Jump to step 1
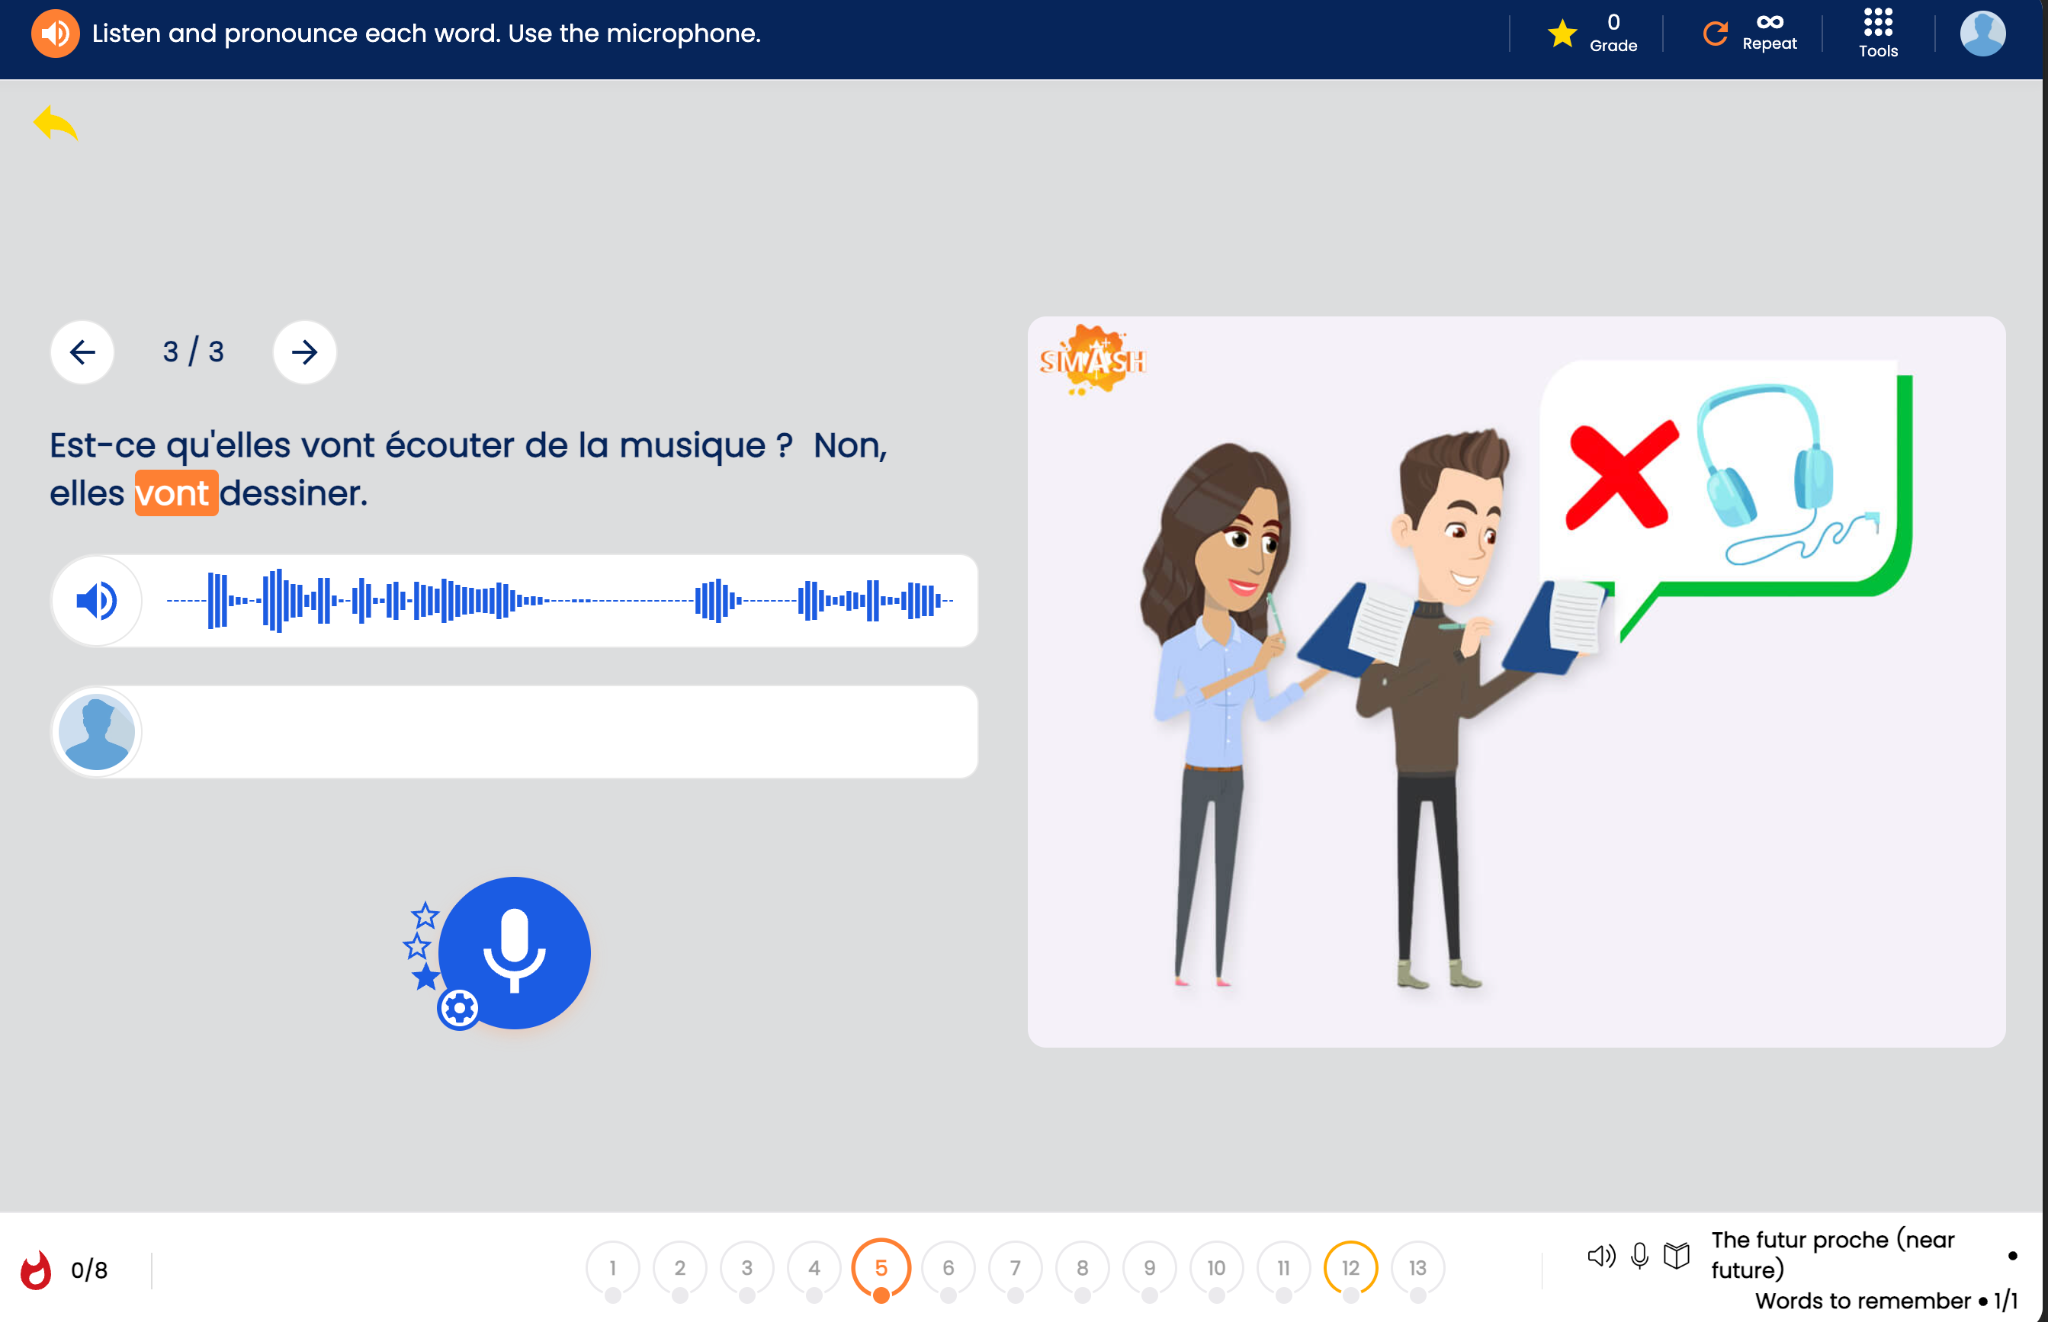This screenshot has width=2048, height=1322. [x=613, y=1268]
